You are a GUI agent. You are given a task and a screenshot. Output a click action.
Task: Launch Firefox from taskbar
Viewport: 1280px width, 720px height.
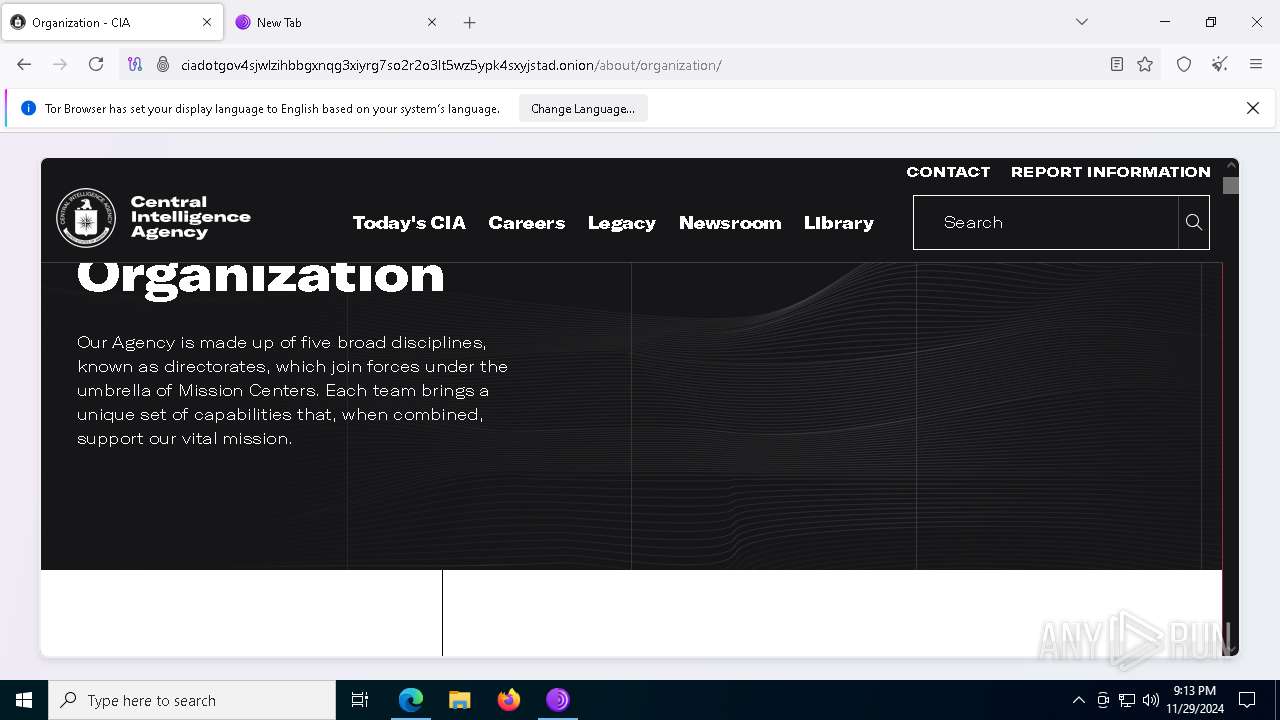tap(509, 700)
